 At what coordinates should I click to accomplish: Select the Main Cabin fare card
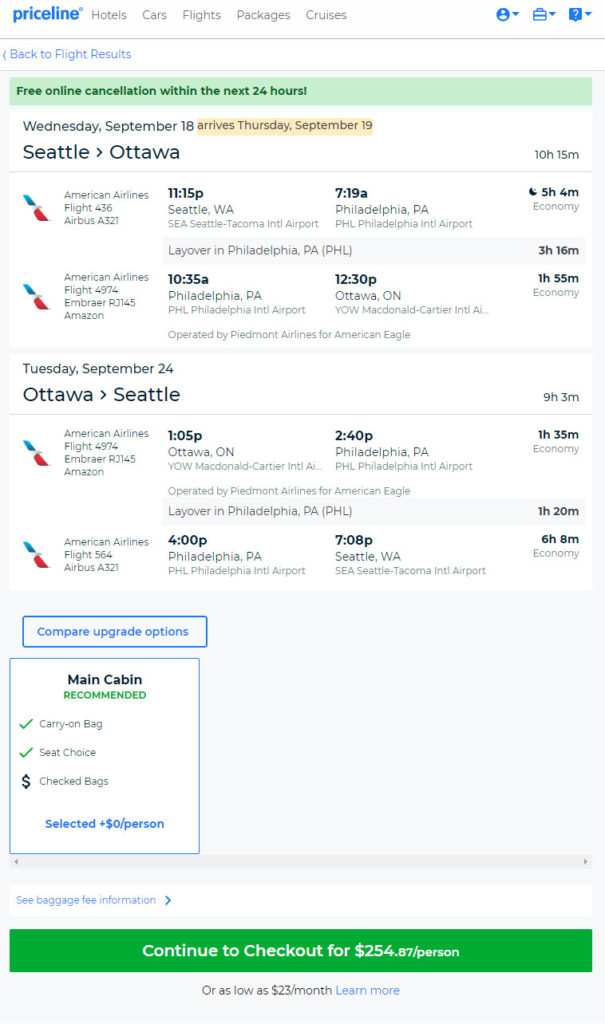click(x=105, y=756)
